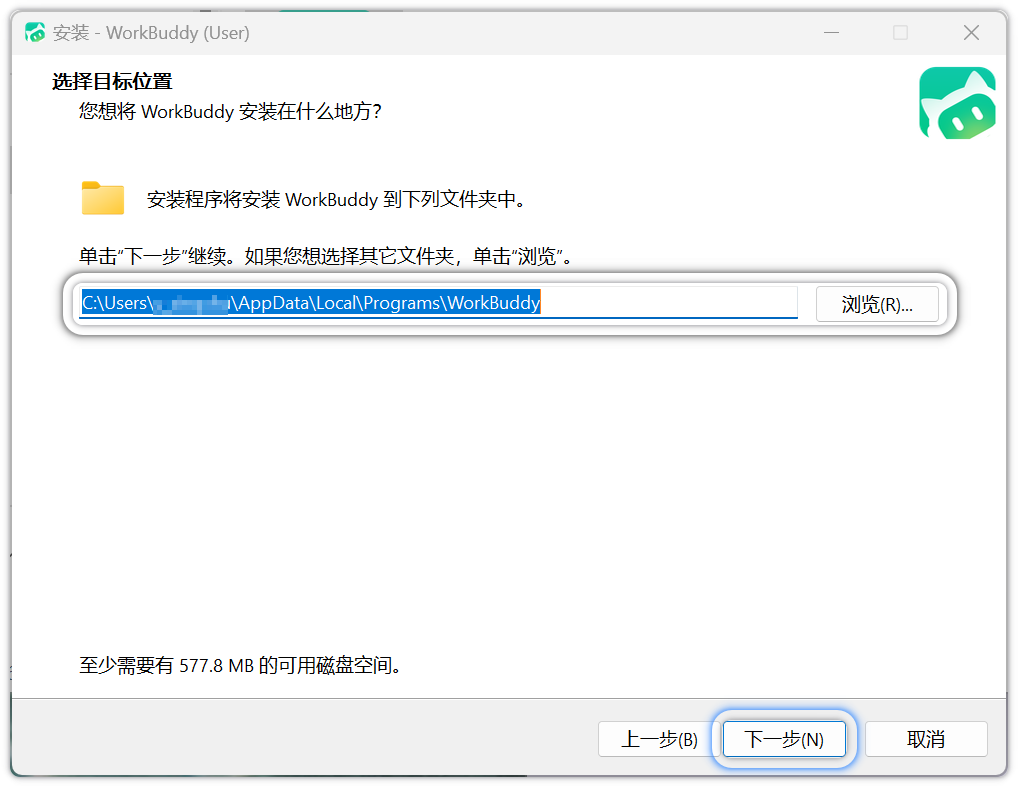Viewport: 1018px width, 786px height.
Task: Click the empty space after the install path
Action: (x=668, y=303)
